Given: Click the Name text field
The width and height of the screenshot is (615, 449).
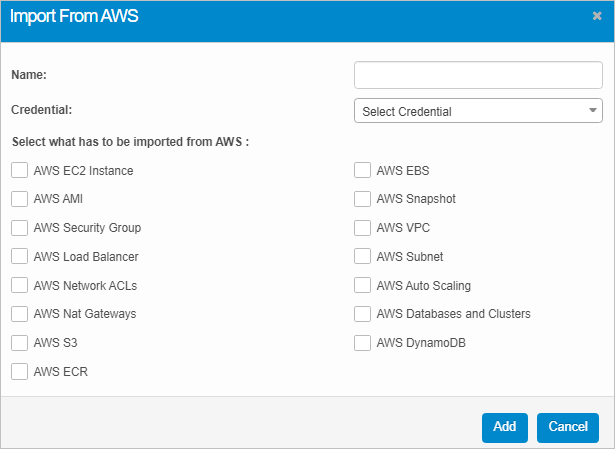Looking at the screenshot, I should 478,75.
